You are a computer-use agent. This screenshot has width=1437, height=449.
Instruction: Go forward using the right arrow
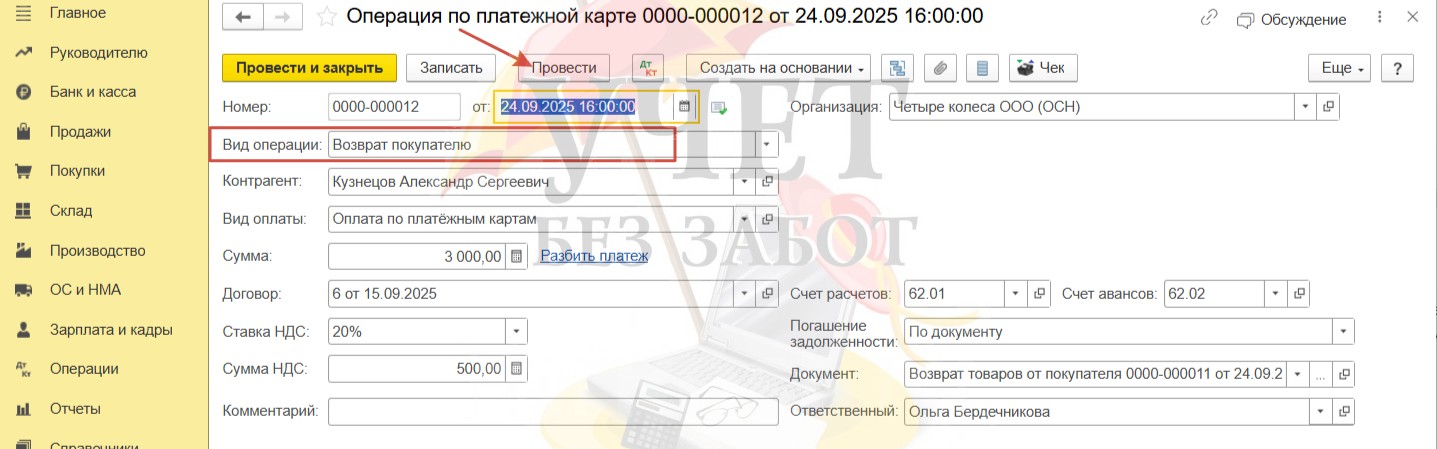coord(283,17)
